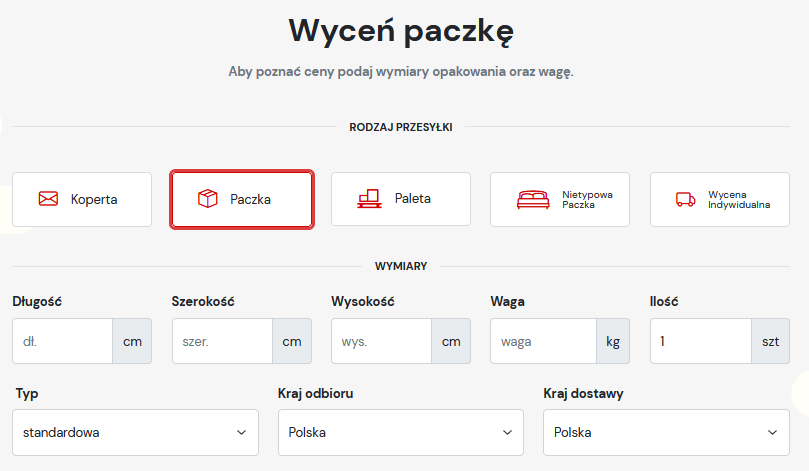The width and height of the screenshot is (809, 471).
Task: Click the Wycena Indywidualna label
Action: pos(739,199)
